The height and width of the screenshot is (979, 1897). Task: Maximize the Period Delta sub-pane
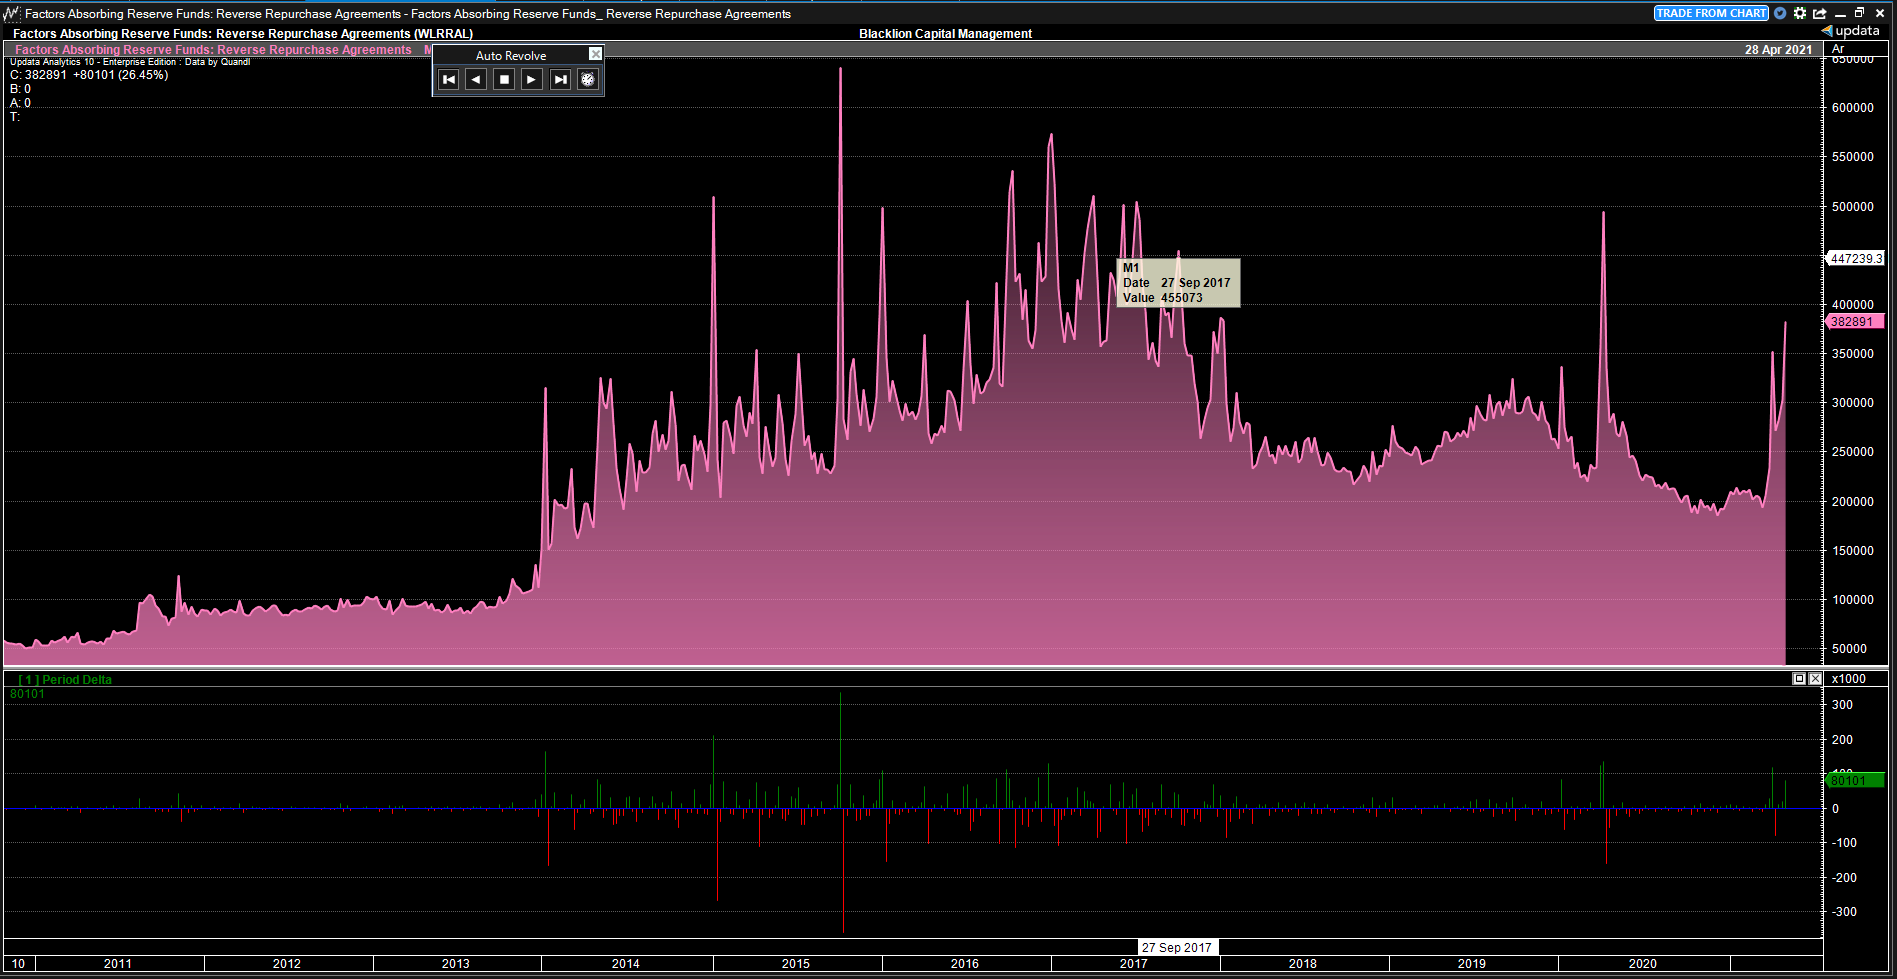(1799, 679)
